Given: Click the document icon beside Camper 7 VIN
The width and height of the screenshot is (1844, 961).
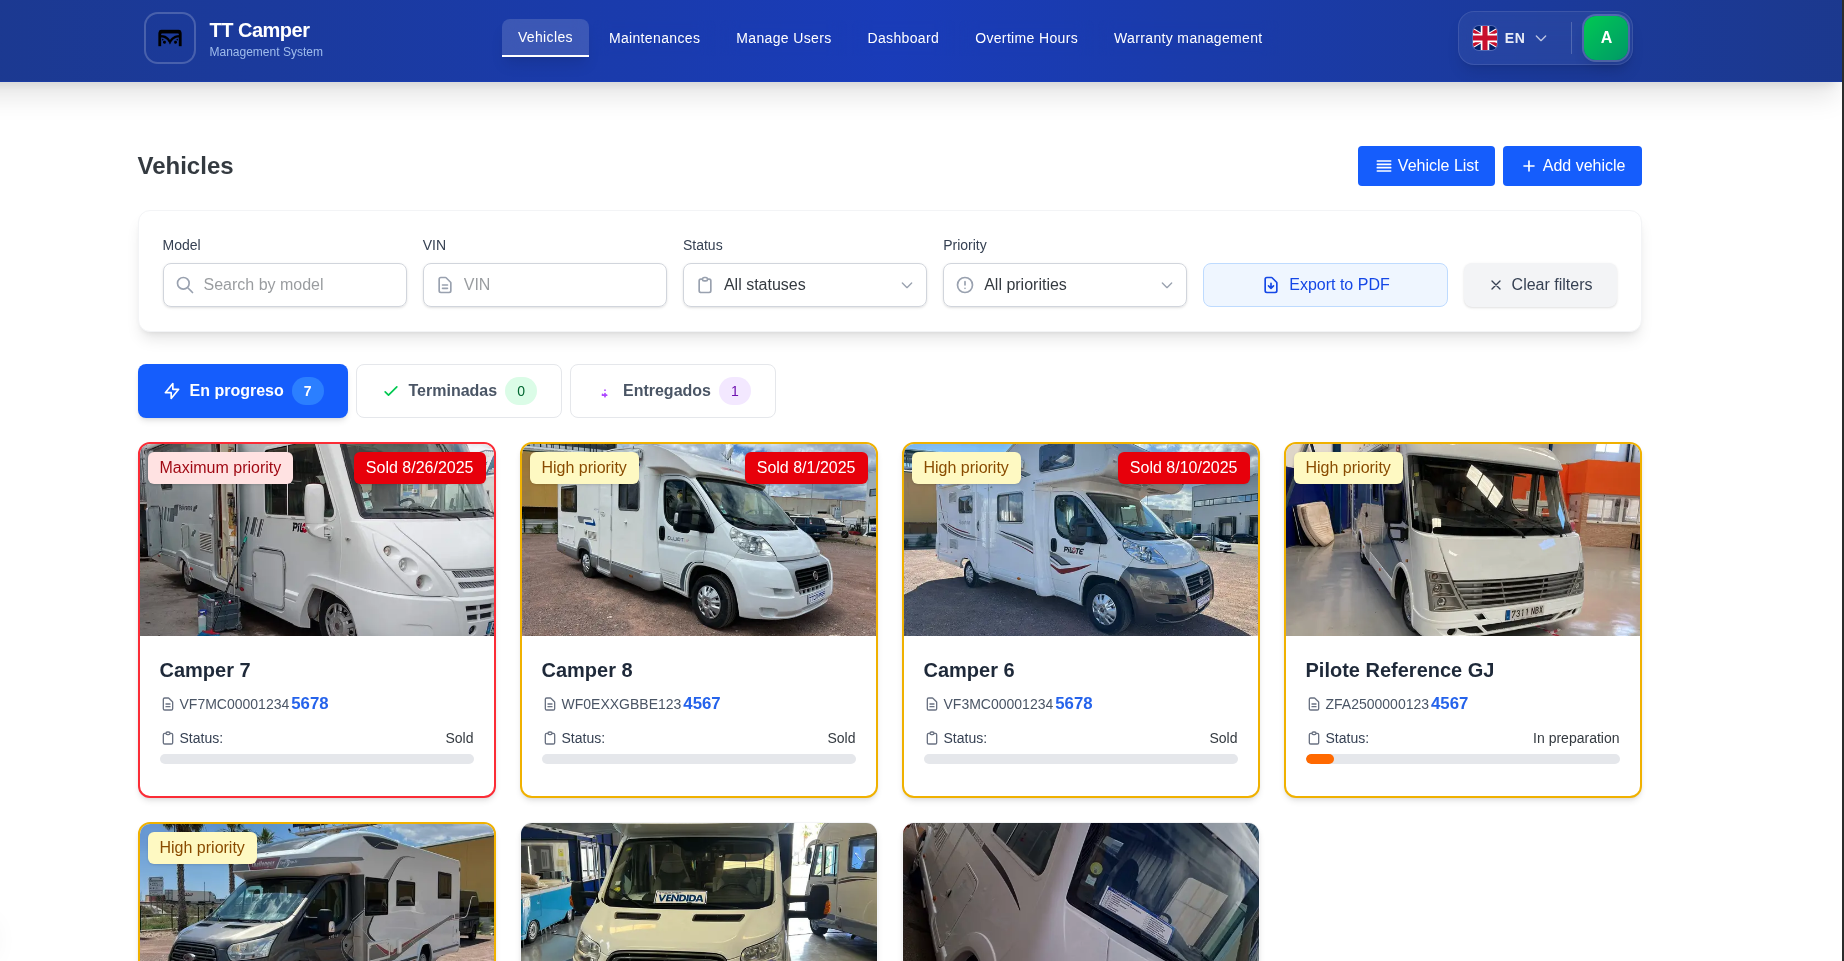Looking at the screenshot, I should pyautogui.click(x=168, y=705).
